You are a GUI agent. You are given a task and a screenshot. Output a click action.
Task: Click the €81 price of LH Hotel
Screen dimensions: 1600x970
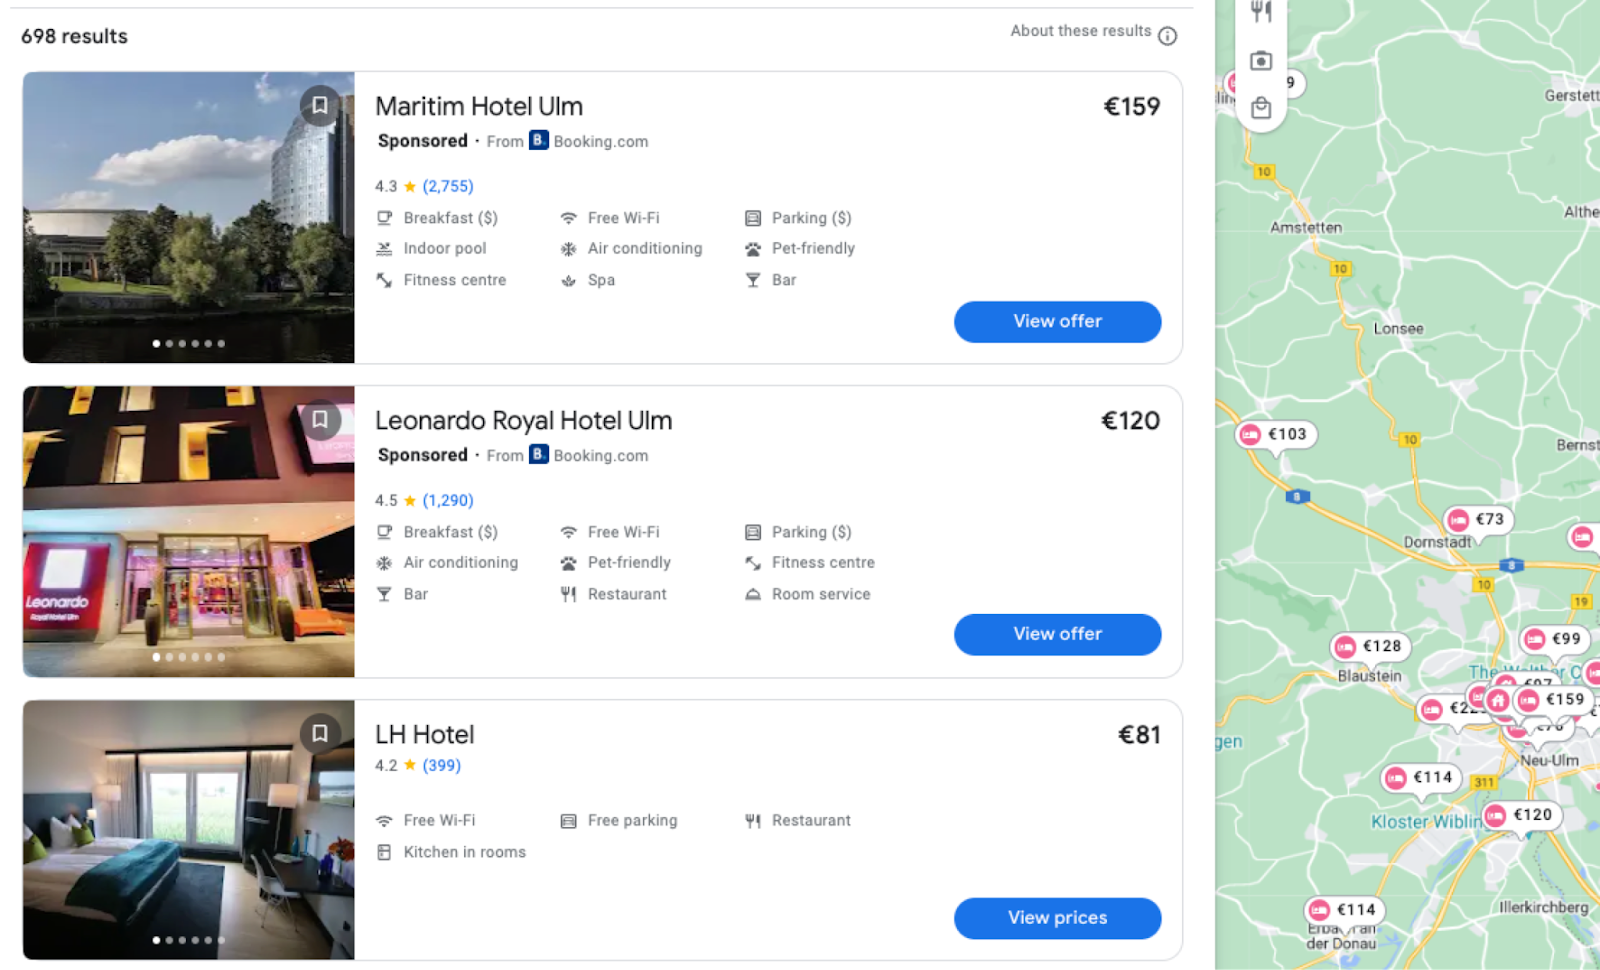[x=1139, y=735]
